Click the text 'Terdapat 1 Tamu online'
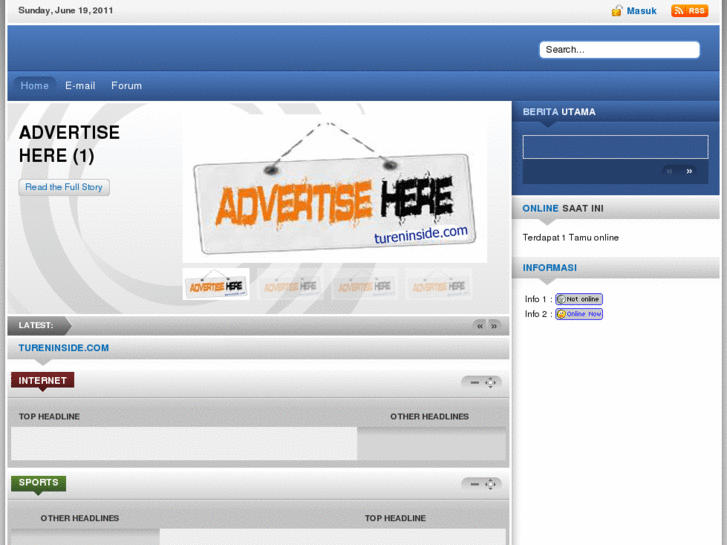The width and height of the screenshot is (727, 545). click(571, 237)
